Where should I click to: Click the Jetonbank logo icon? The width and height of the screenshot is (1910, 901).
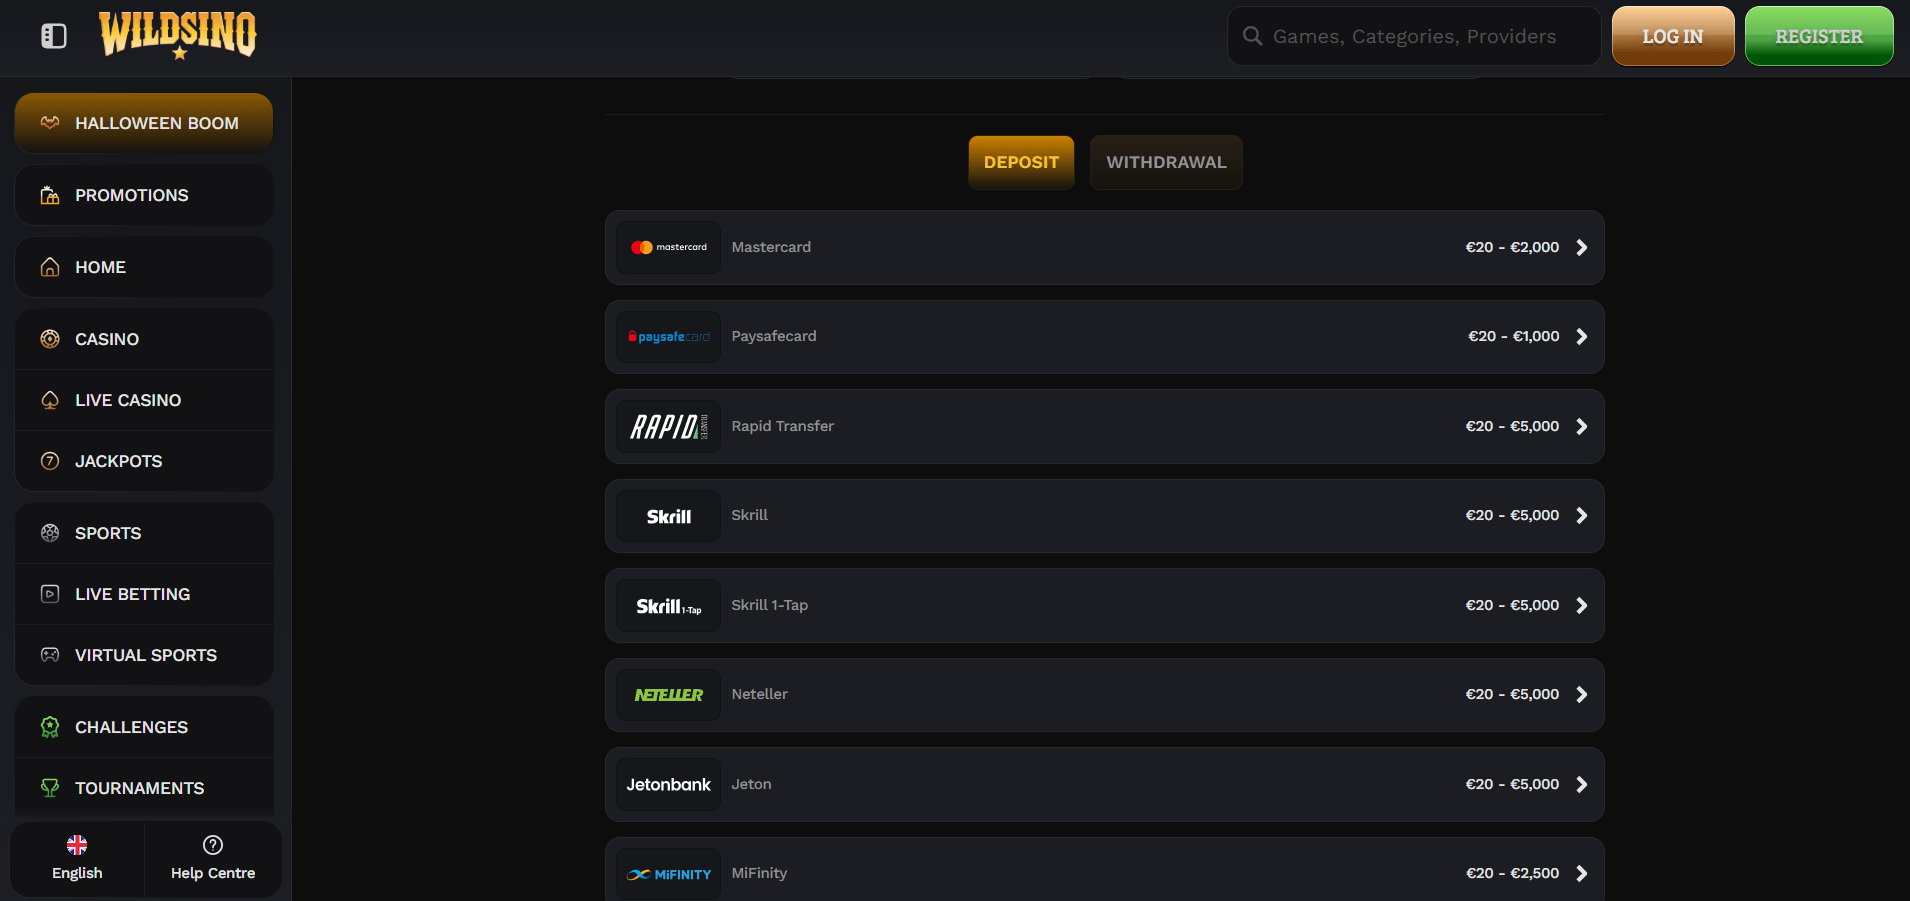pos(668,785)
